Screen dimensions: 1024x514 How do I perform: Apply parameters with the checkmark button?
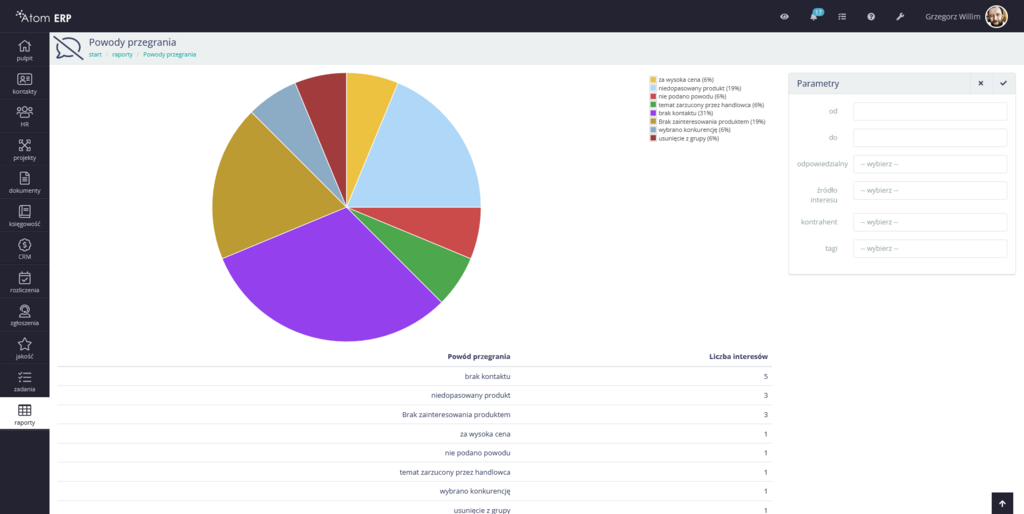point(1003,84)
